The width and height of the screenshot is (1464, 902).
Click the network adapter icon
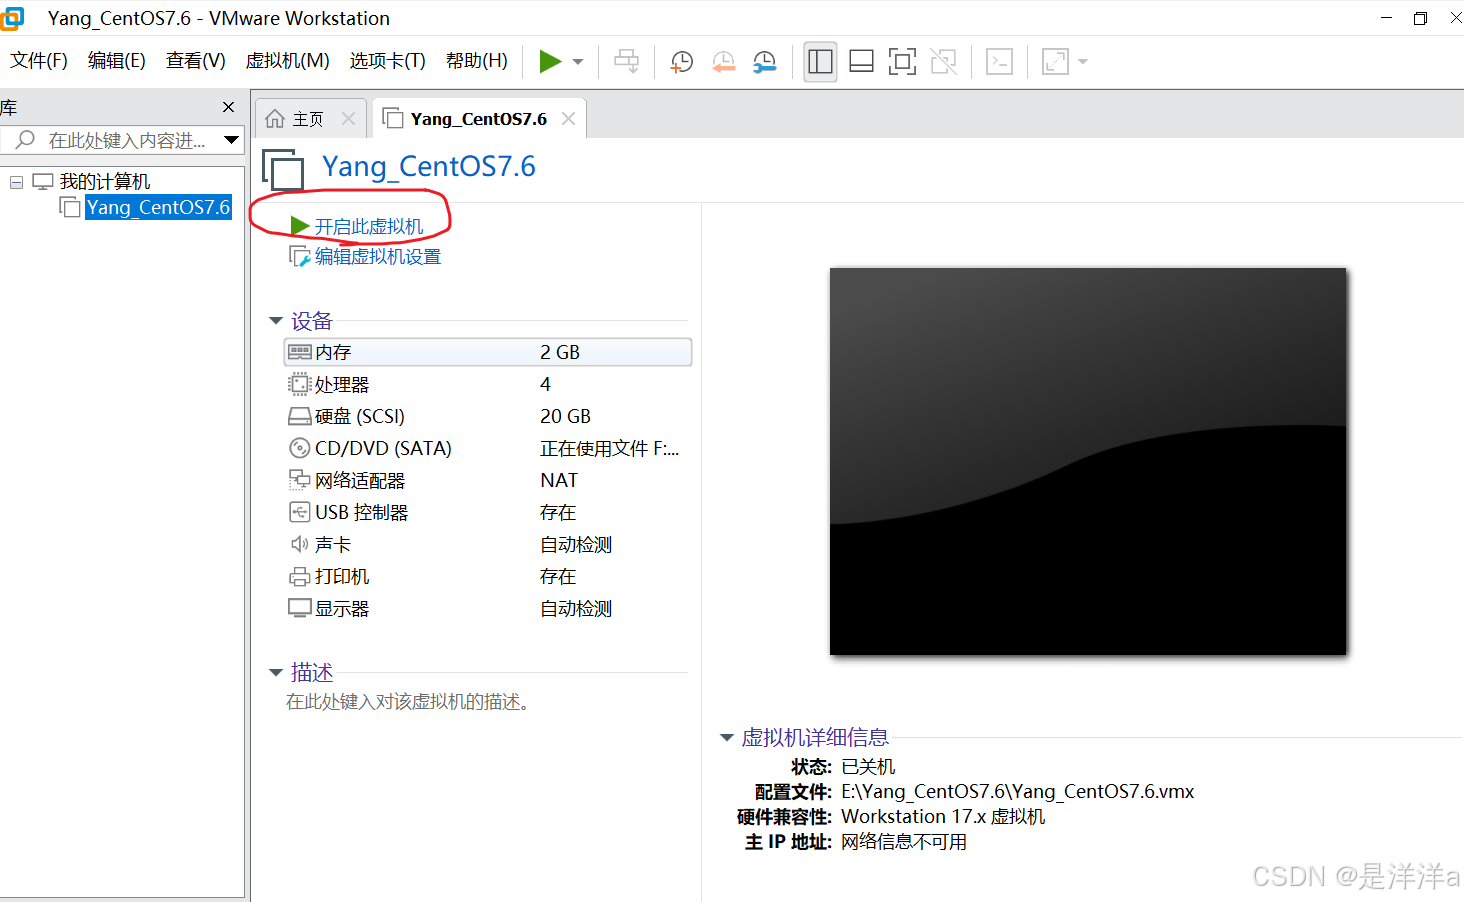[299, 480]
